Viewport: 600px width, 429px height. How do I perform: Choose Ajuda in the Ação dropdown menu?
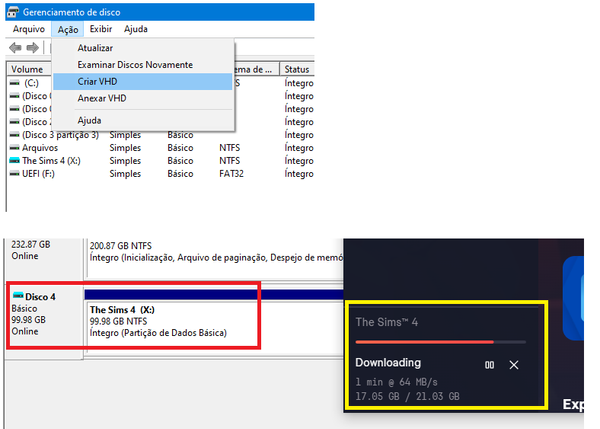tap(143, 121)
